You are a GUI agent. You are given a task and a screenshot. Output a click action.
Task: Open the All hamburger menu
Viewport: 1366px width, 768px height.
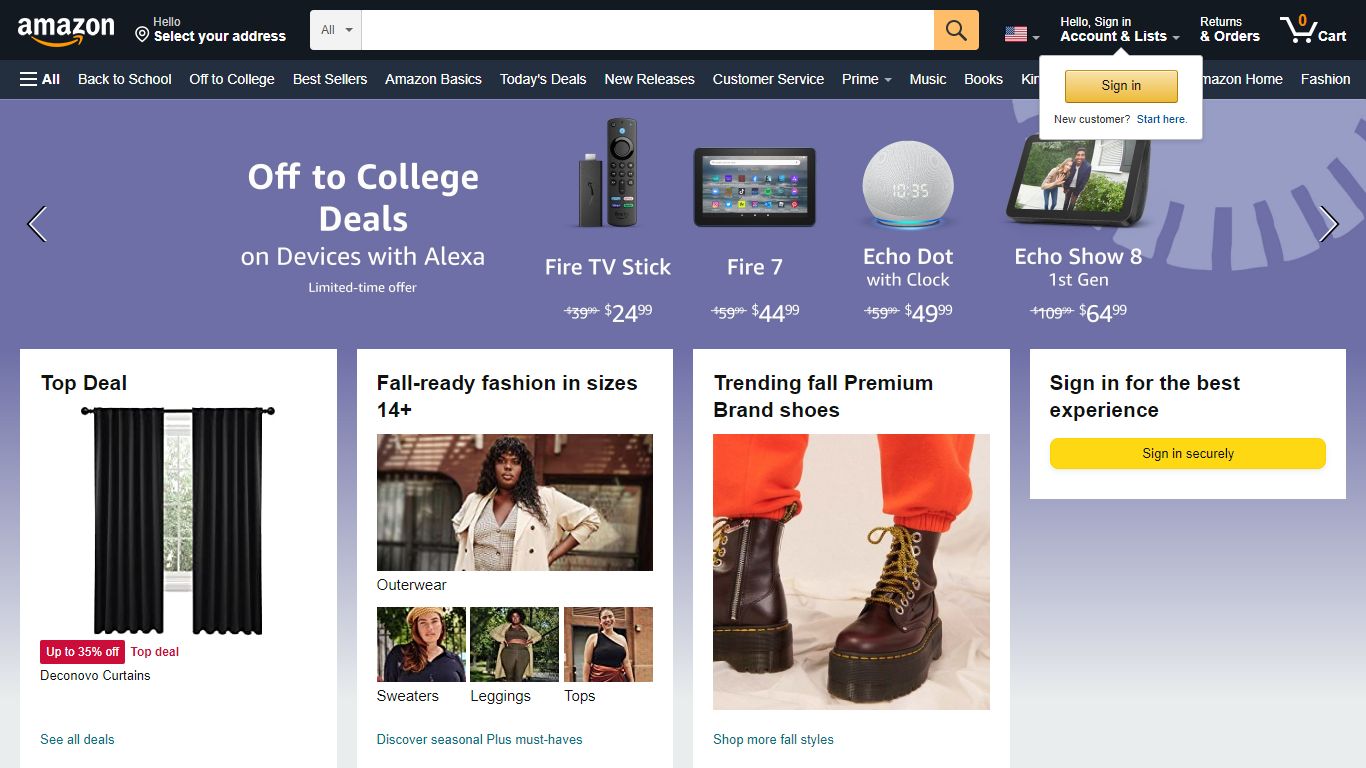(x=40, y=79)
